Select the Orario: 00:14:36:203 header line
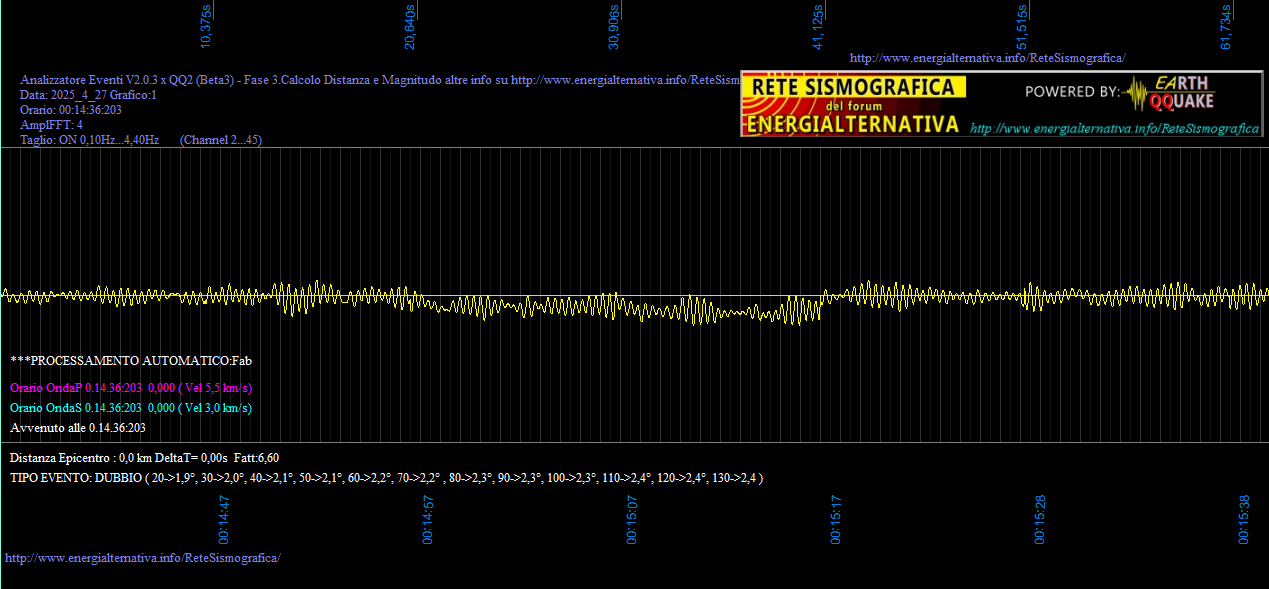The image size is (1269, 589). point(71,110)
